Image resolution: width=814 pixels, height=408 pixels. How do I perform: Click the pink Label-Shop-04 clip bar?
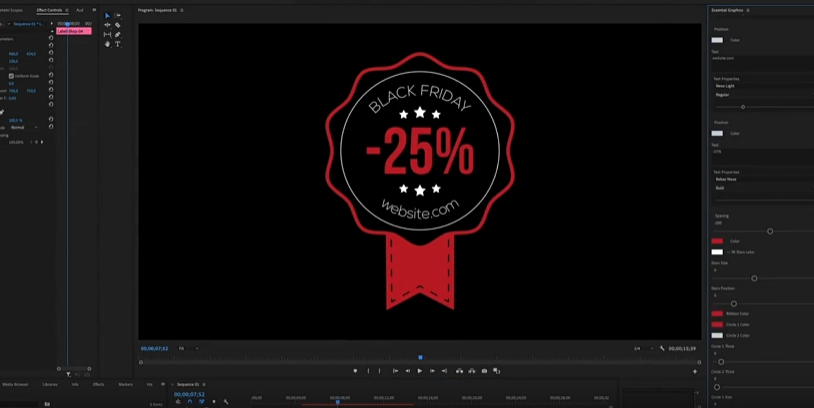point(73,31)
